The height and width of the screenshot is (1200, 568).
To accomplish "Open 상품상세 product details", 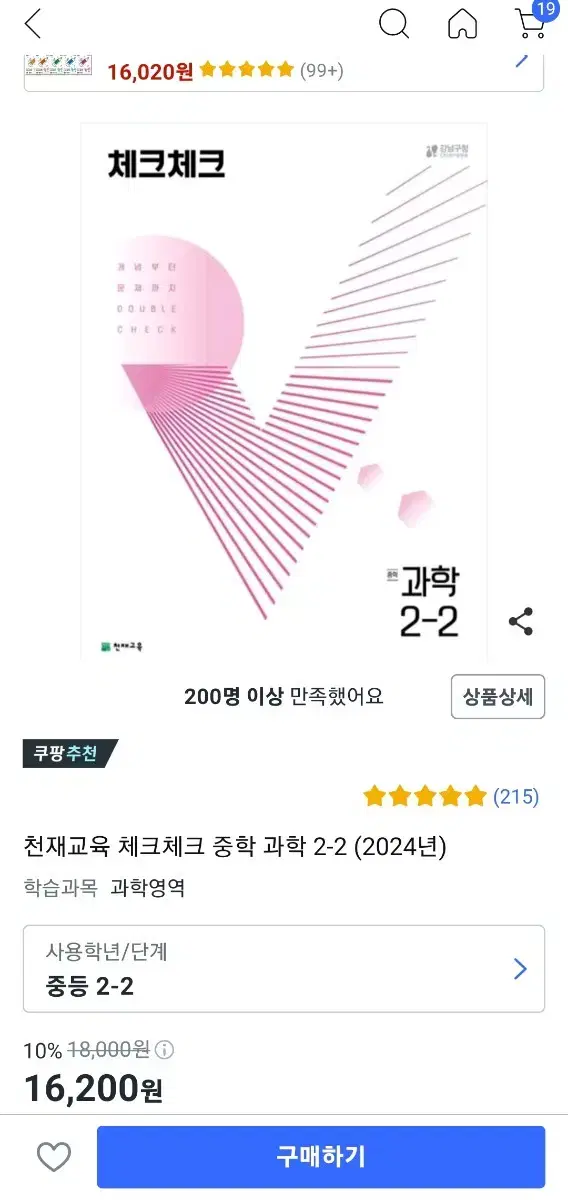I will pos(498,696).
